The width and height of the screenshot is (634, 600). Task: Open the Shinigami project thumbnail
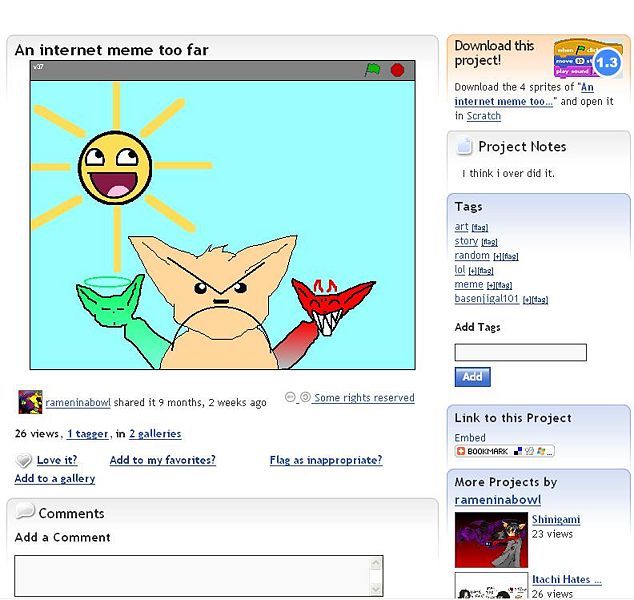pyautogui.click(x=491, y=540)
